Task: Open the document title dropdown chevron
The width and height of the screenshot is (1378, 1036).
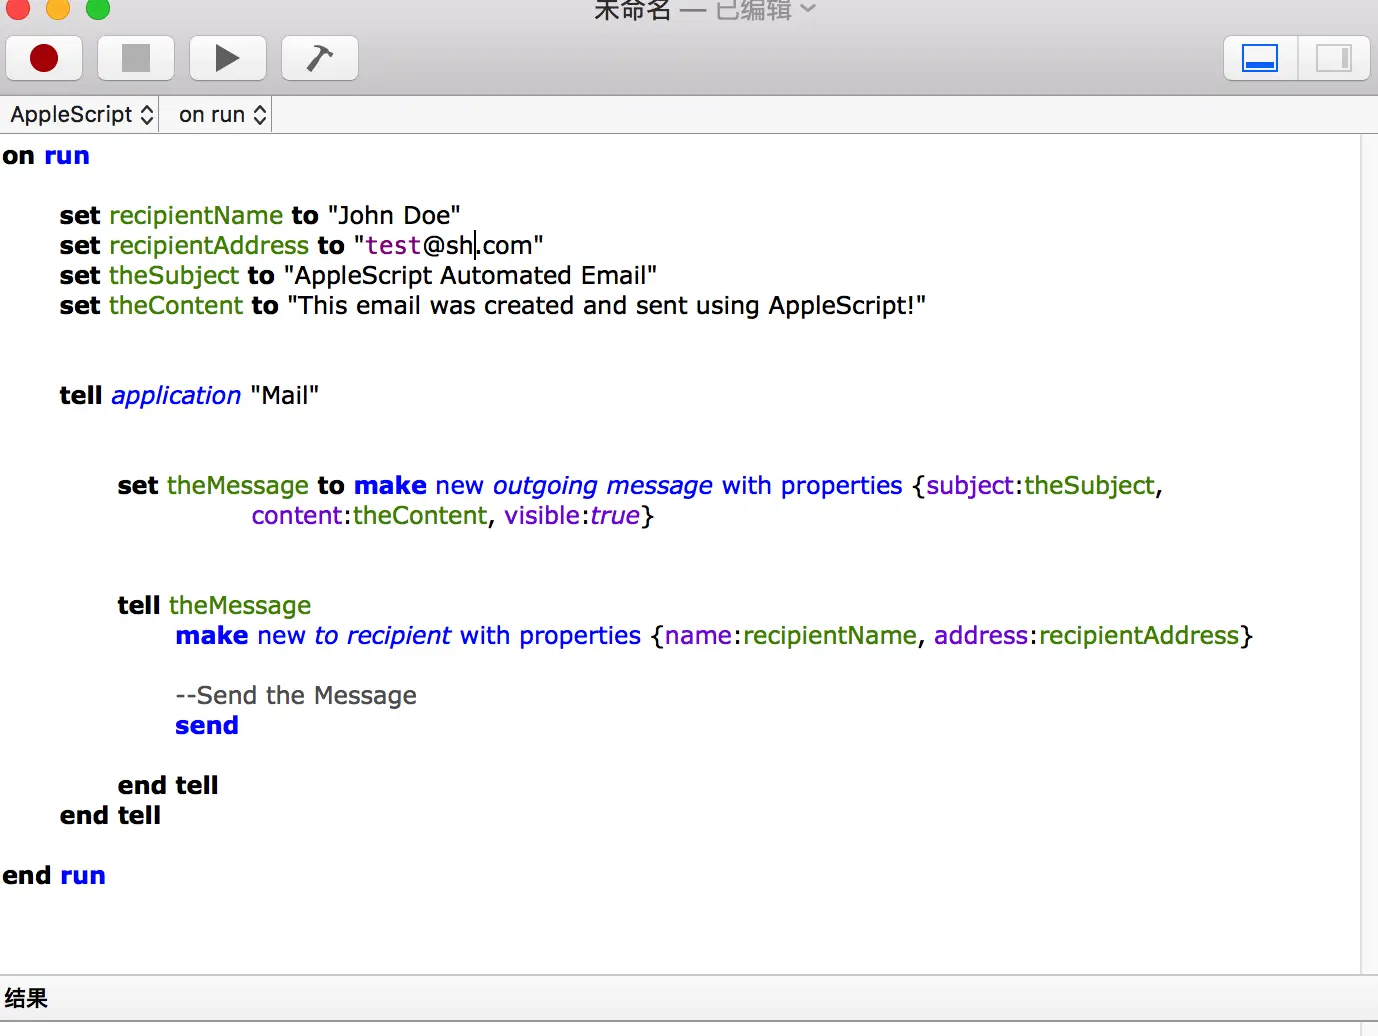Action: pos(809,9)
